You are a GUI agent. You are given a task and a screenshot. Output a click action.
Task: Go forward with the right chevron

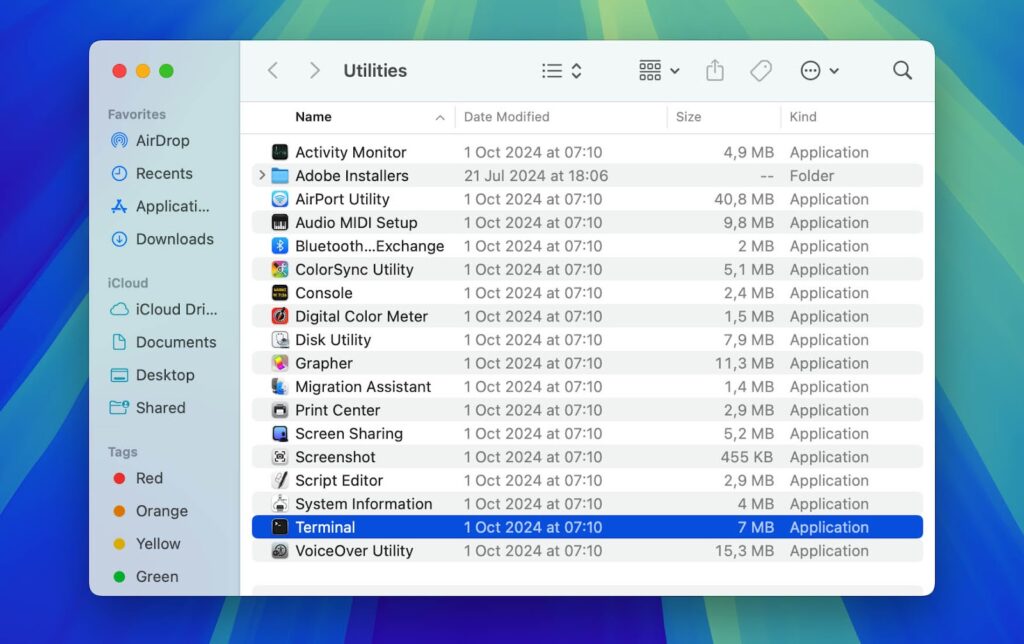[x=315, y=71]
